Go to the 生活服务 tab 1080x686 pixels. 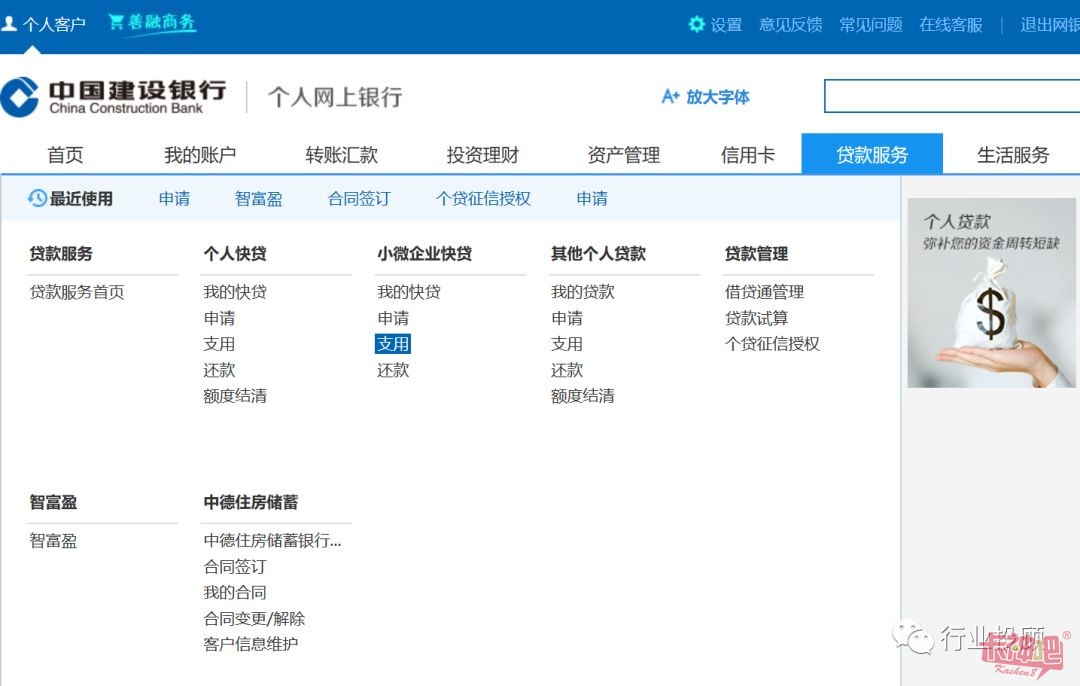[1013, 154]
